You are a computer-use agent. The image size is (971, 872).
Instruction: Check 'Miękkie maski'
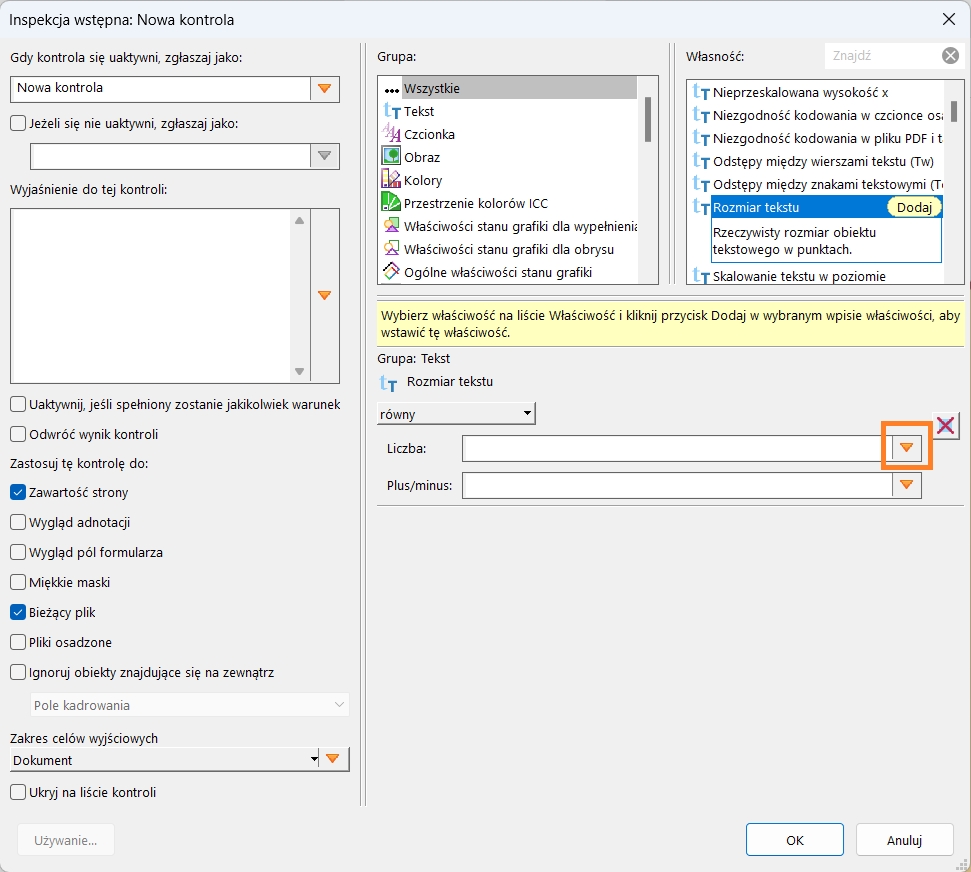pyautogui.click(x=18, y=582)
